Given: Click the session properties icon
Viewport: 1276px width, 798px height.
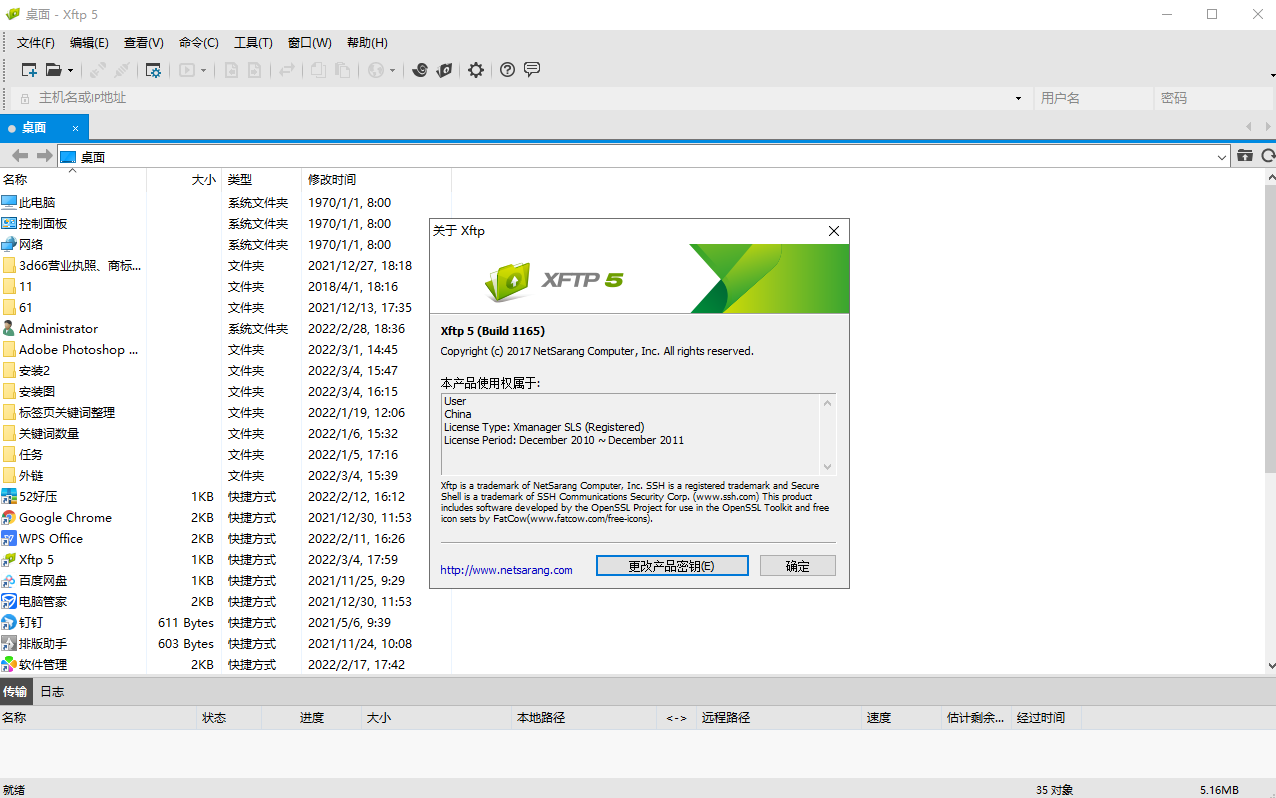Looking at the screenshot, I should tap(153, 70).
